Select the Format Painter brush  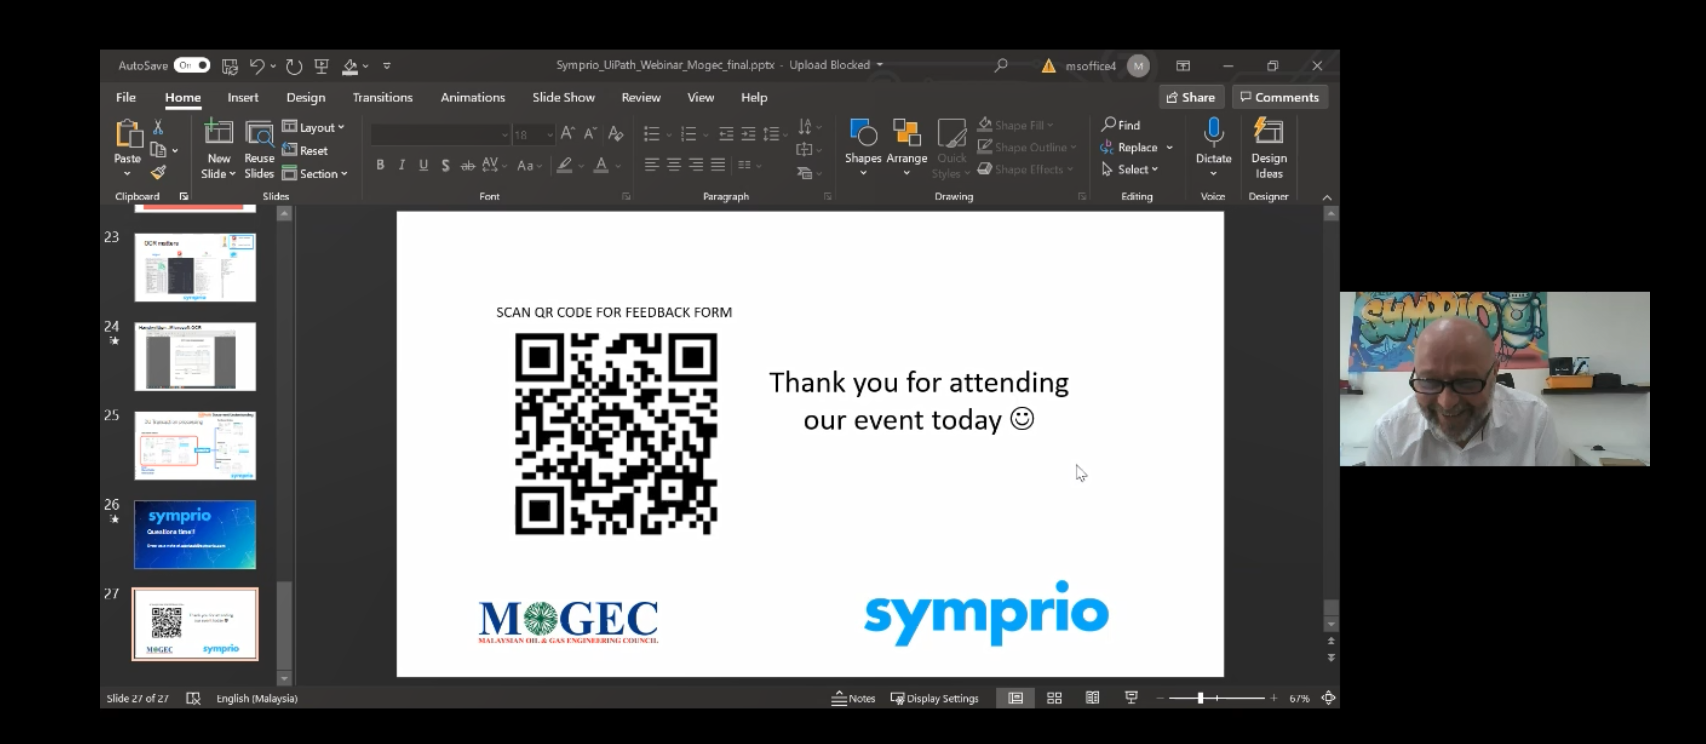click(158, 173)
